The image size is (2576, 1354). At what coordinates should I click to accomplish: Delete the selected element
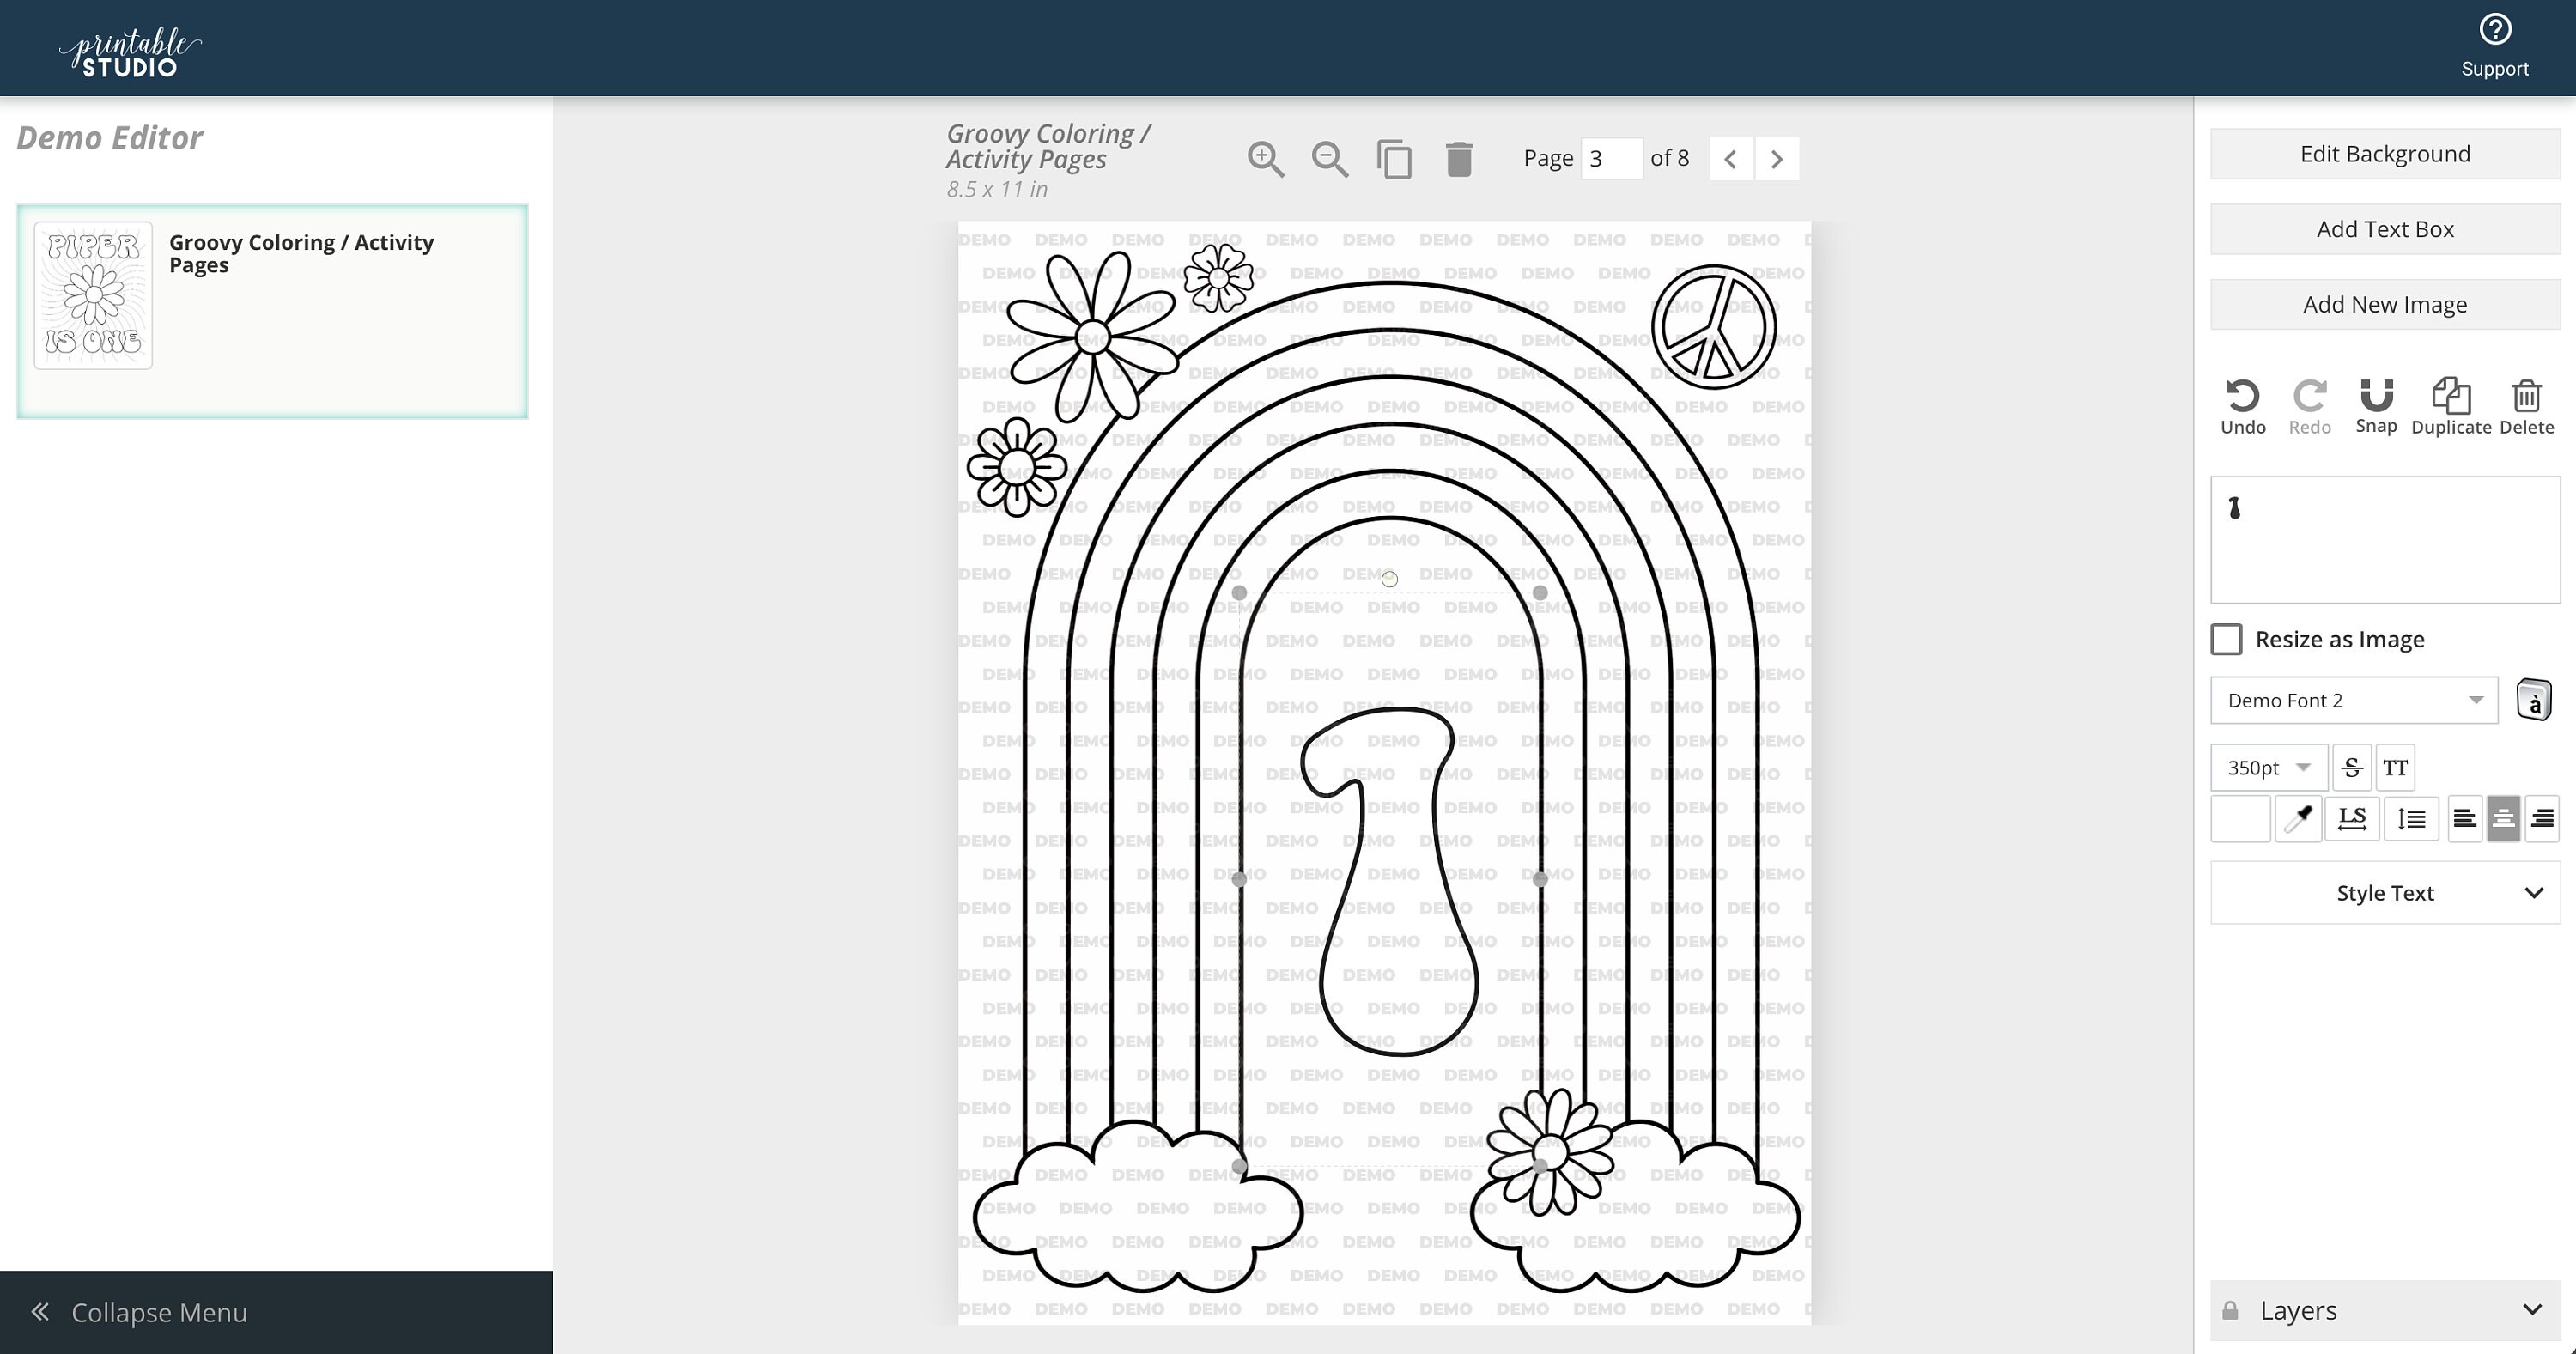pos(2527,407)
